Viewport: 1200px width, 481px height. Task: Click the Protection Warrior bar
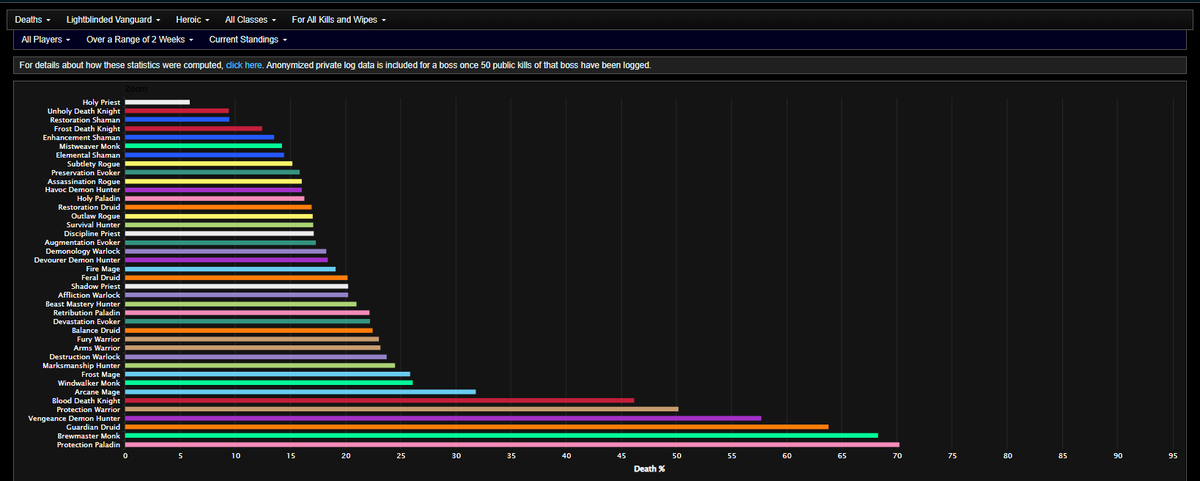point(402,409)
